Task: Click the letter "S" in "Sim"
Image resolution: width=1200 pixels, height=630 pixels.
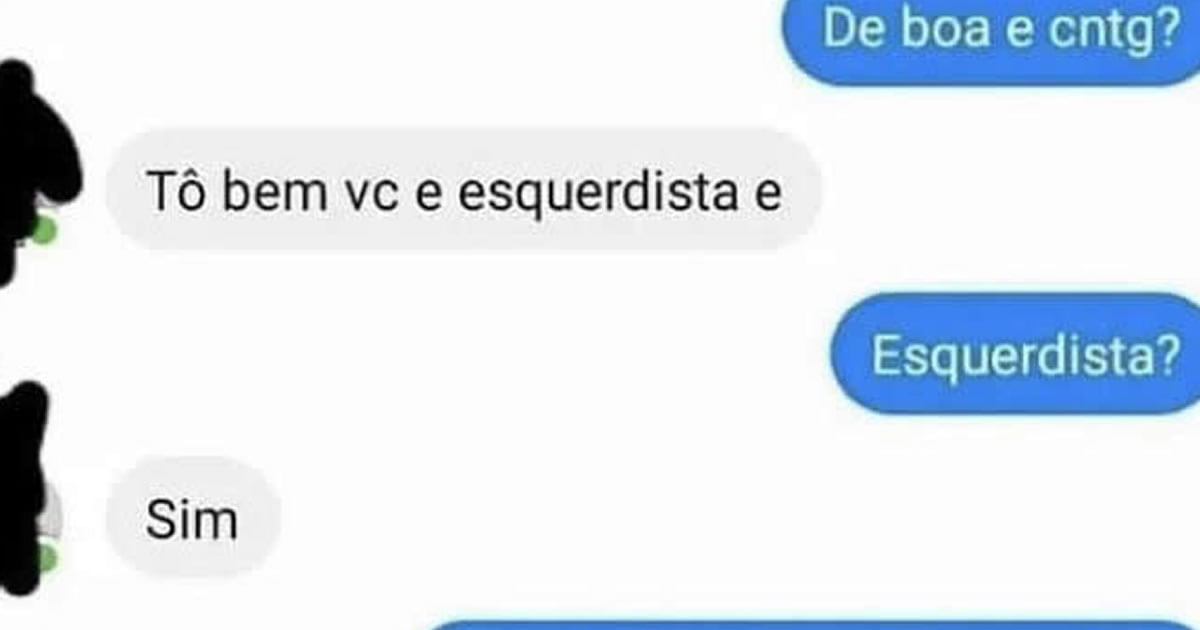Action: coord(160,519)
